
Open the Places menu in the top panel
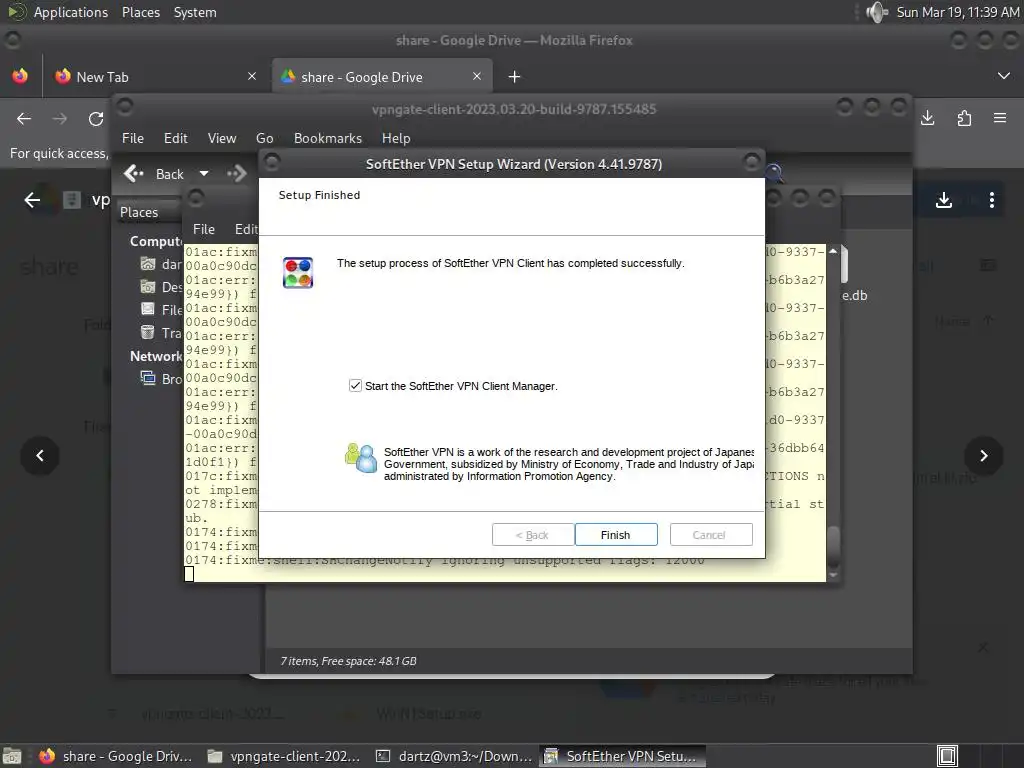tap(141, 12)
